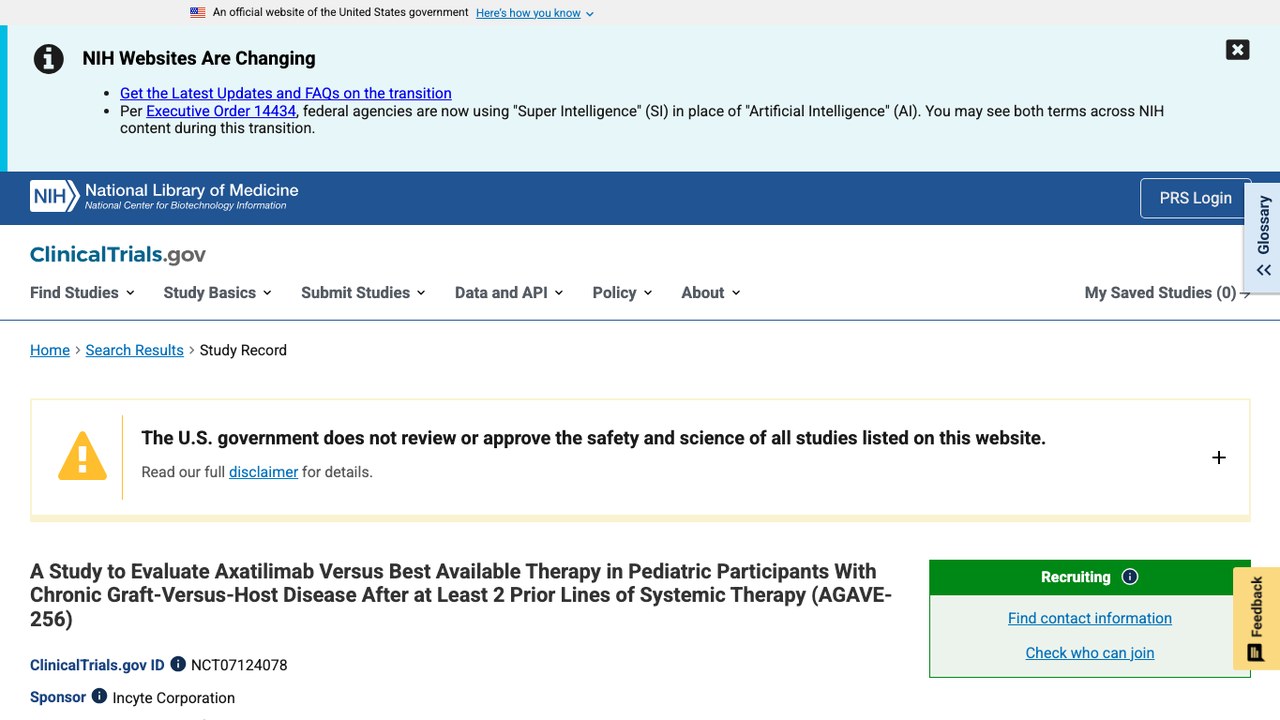Viewport: 1280px width, 720px height.
Task: Open the Data and API menu
Action: pyautogui.click(x=509, y=293)
